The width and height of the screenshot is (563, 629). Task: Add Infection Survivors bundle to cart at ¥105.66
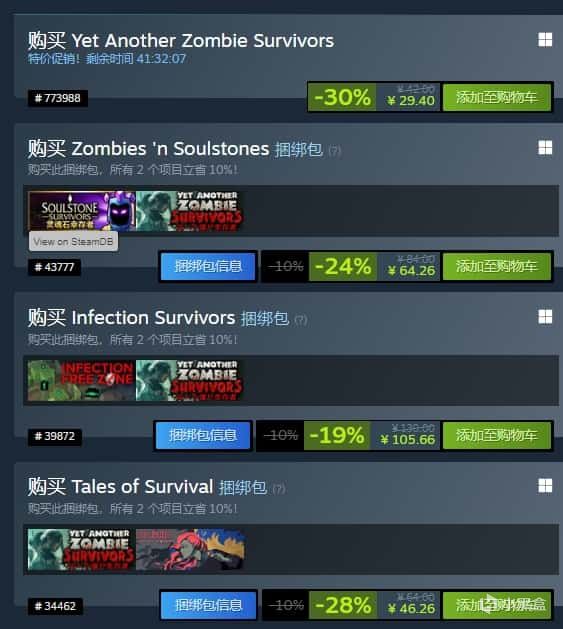[x=496, y=435]
